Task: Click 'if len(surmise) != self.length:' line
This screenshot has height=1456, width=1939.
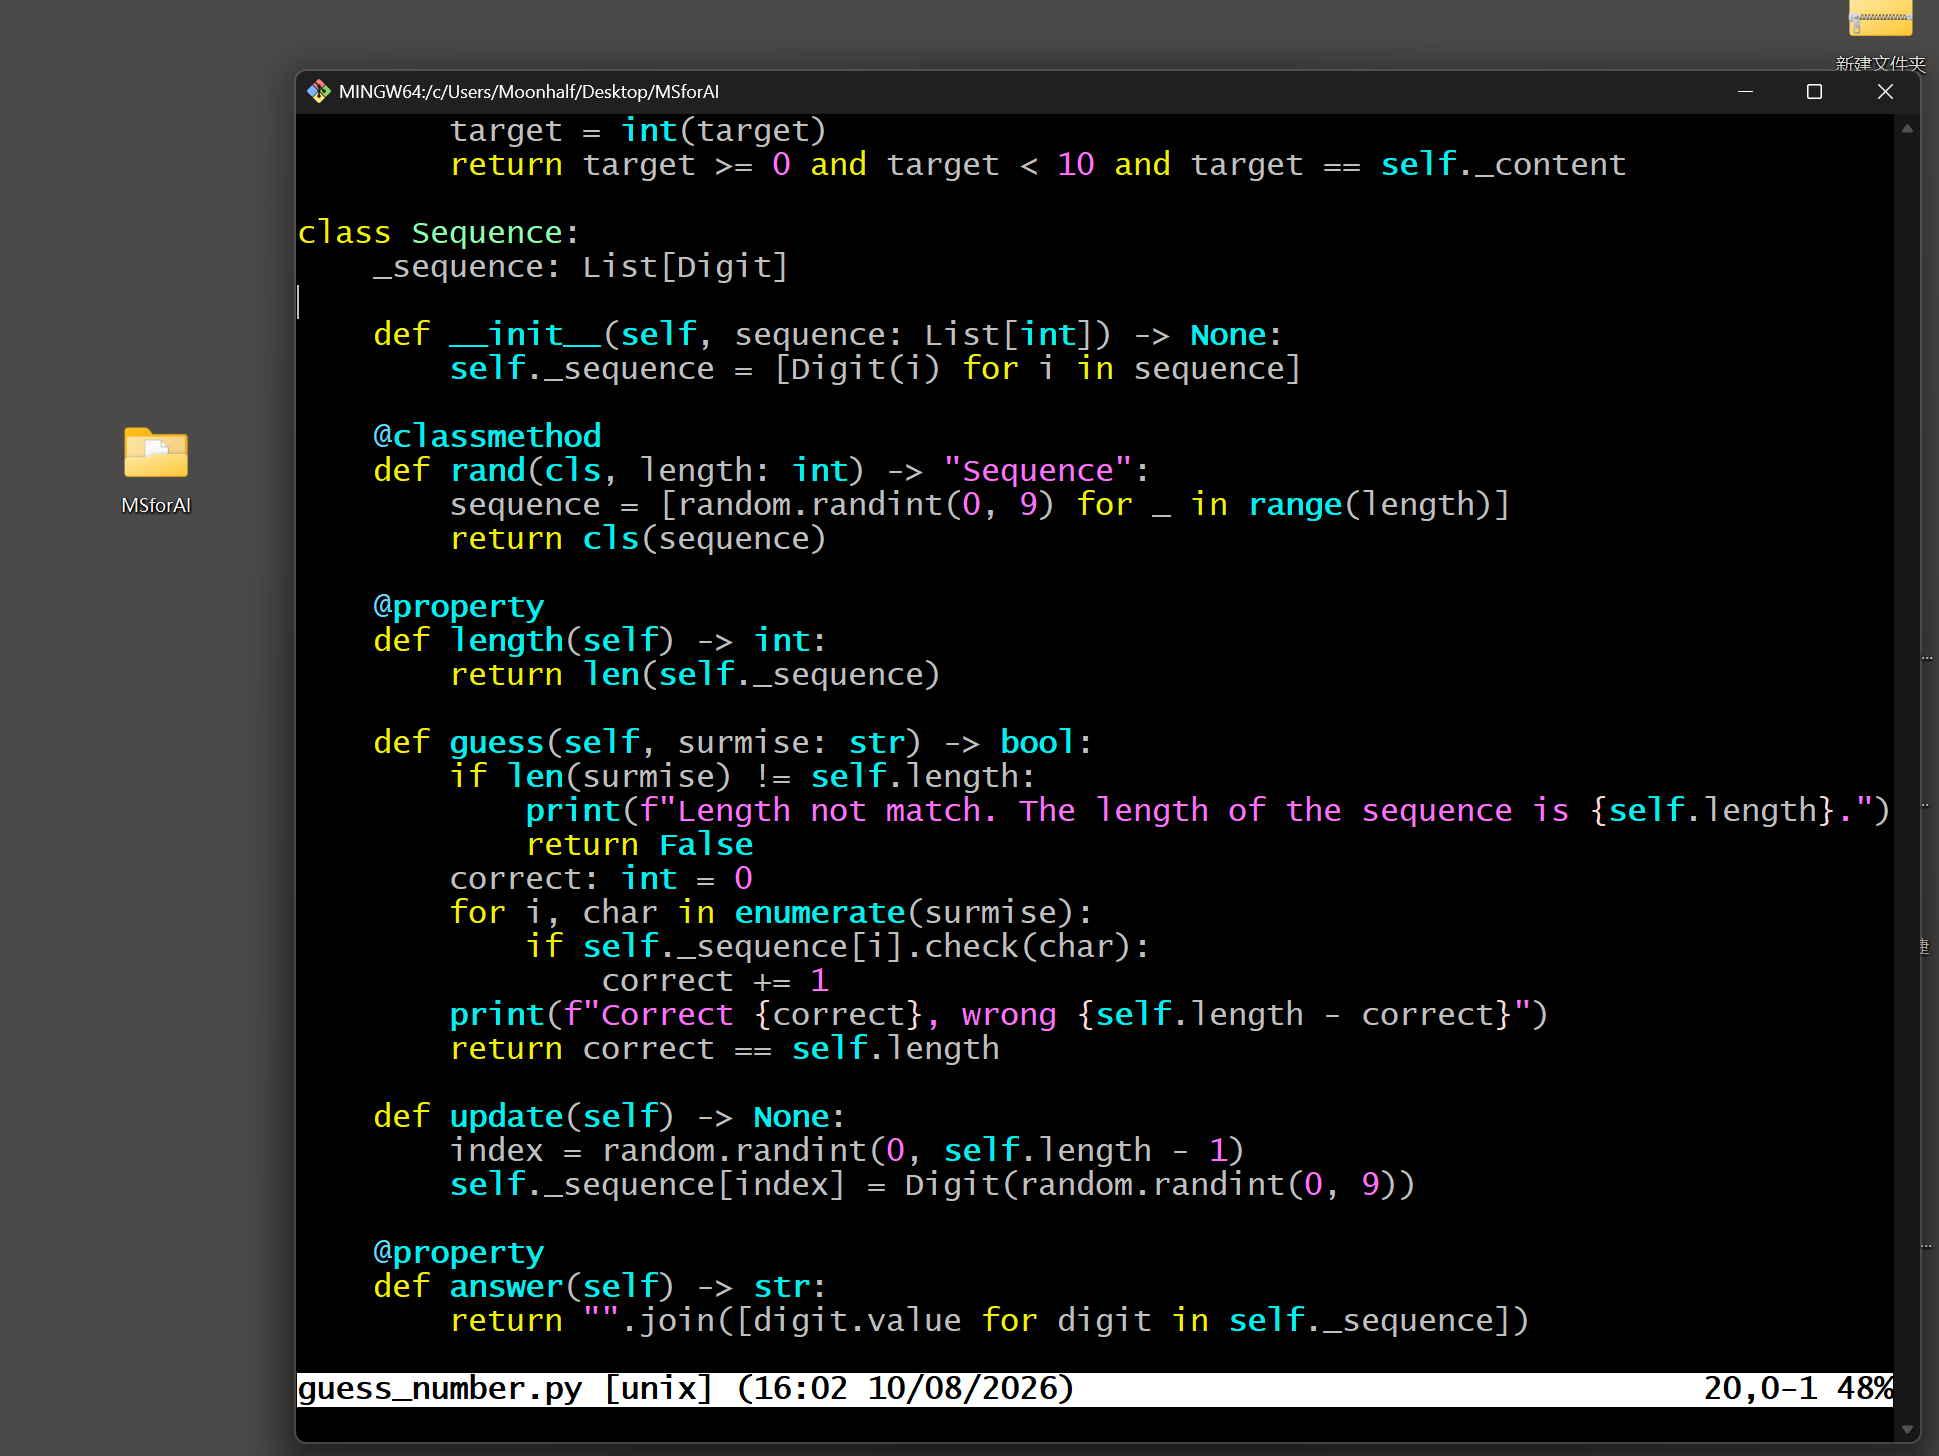Action: click(743, 776)
